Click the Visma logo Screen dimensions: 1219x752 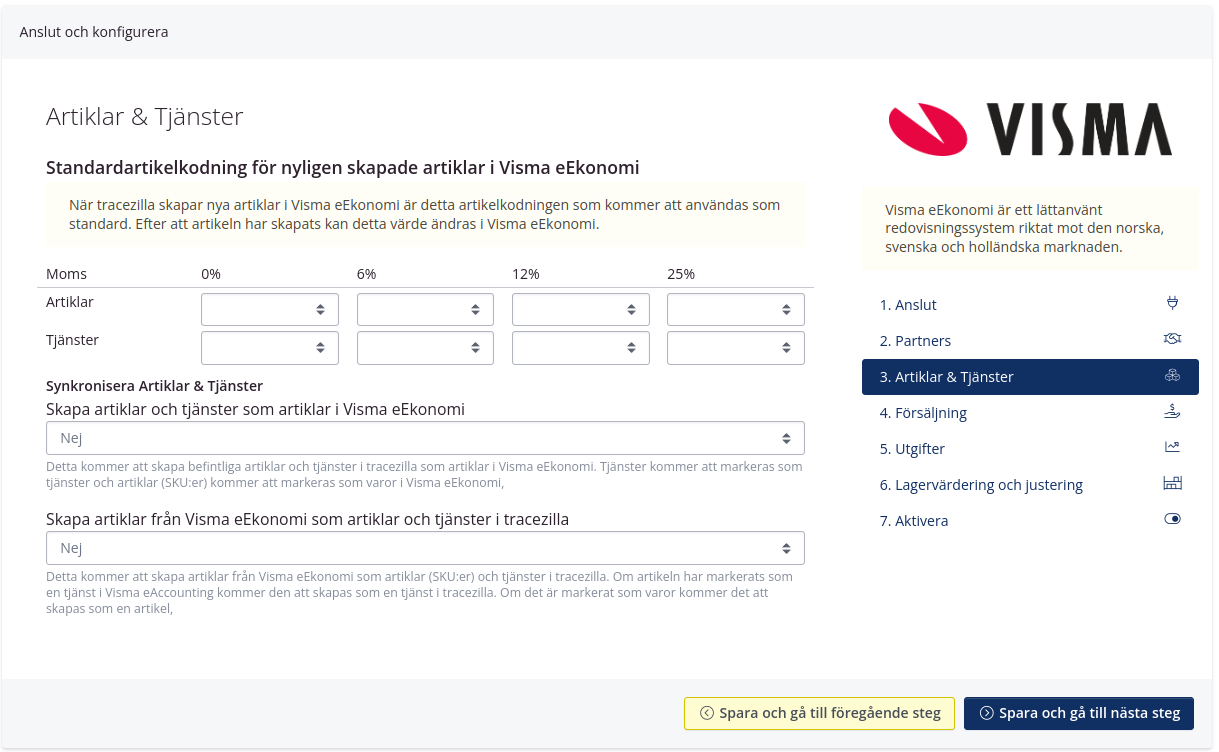(x=1030, y=129)
